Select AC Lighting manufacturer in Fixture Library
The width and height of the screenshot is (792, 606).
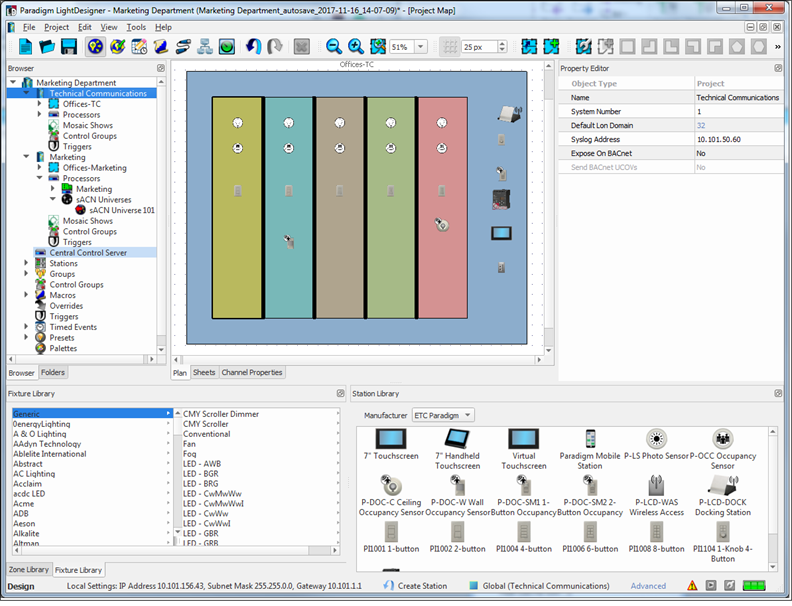[x=34, y=474]
